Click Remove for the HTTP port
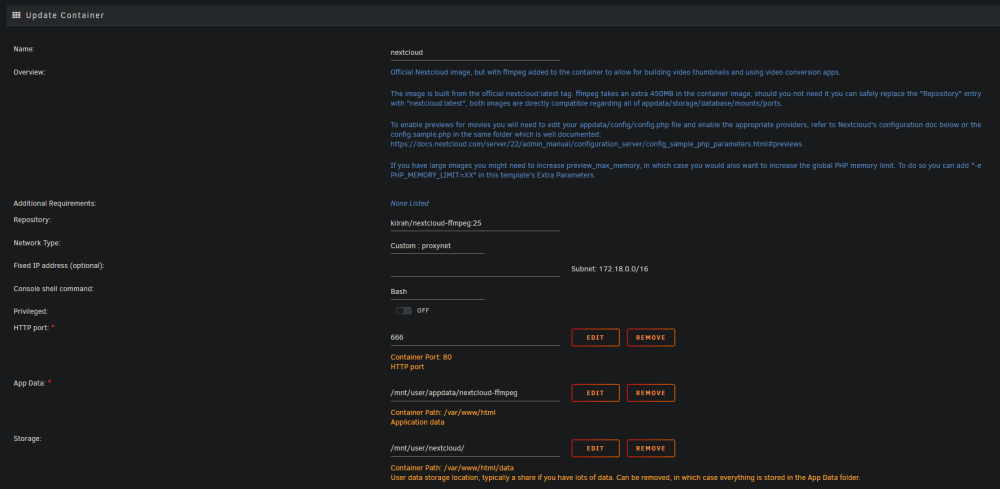This screenshot has width=1000, height=489. coord(651,337)
